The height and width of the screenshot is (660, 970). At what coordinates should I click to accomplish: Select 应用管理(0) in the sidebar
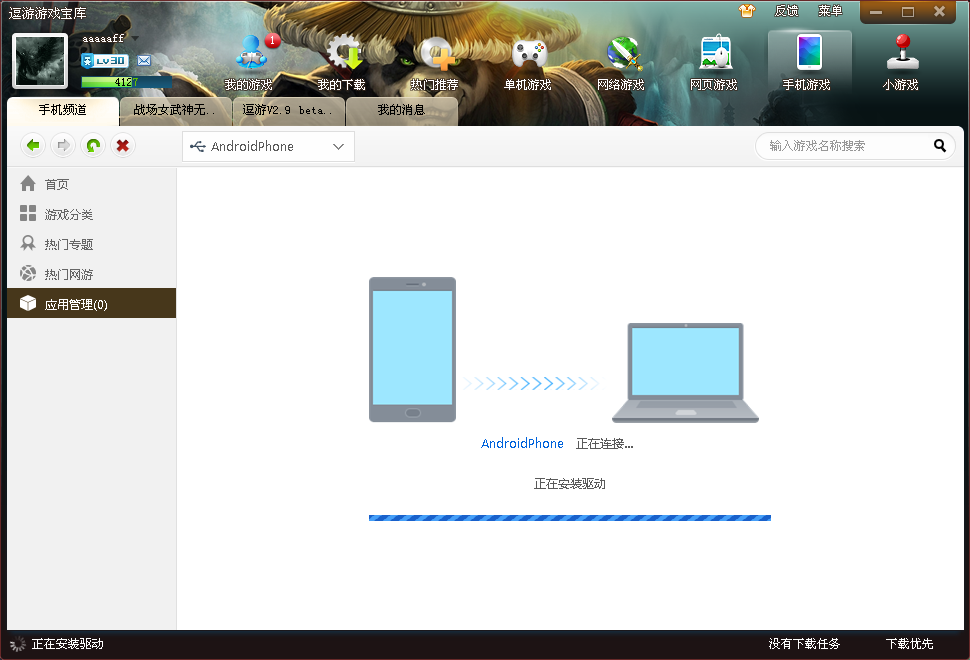coord(92,303)
